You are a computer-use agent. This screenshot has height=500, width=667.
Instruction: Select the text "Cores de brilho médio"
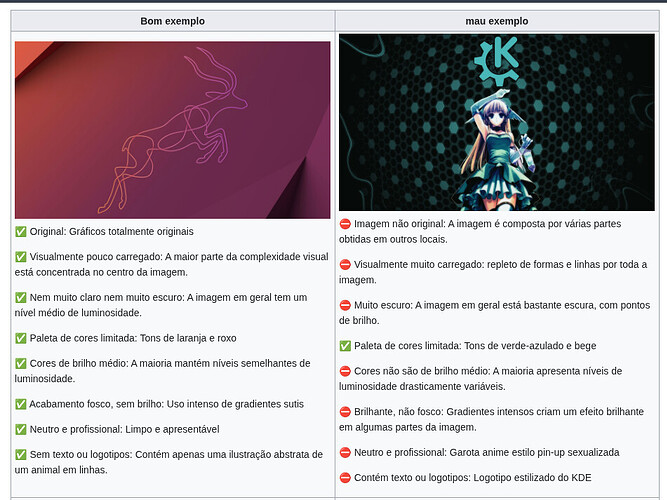click(78, 363)
